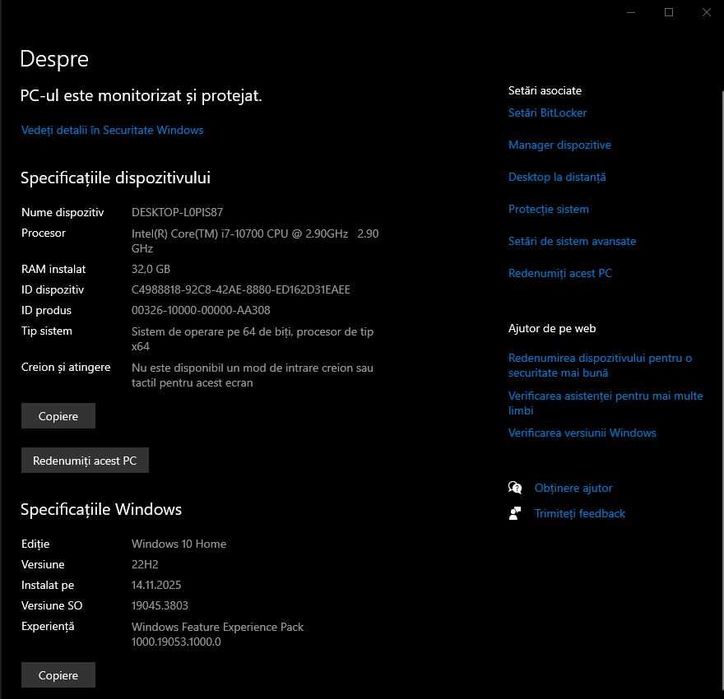Open Setări BitLocker link
This screenshot has width=724, height=699.
click(x=547, y=113)
